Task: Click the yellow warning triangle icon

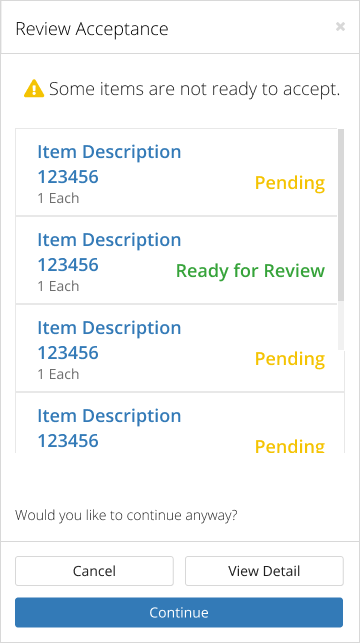Action: point(34,89)
